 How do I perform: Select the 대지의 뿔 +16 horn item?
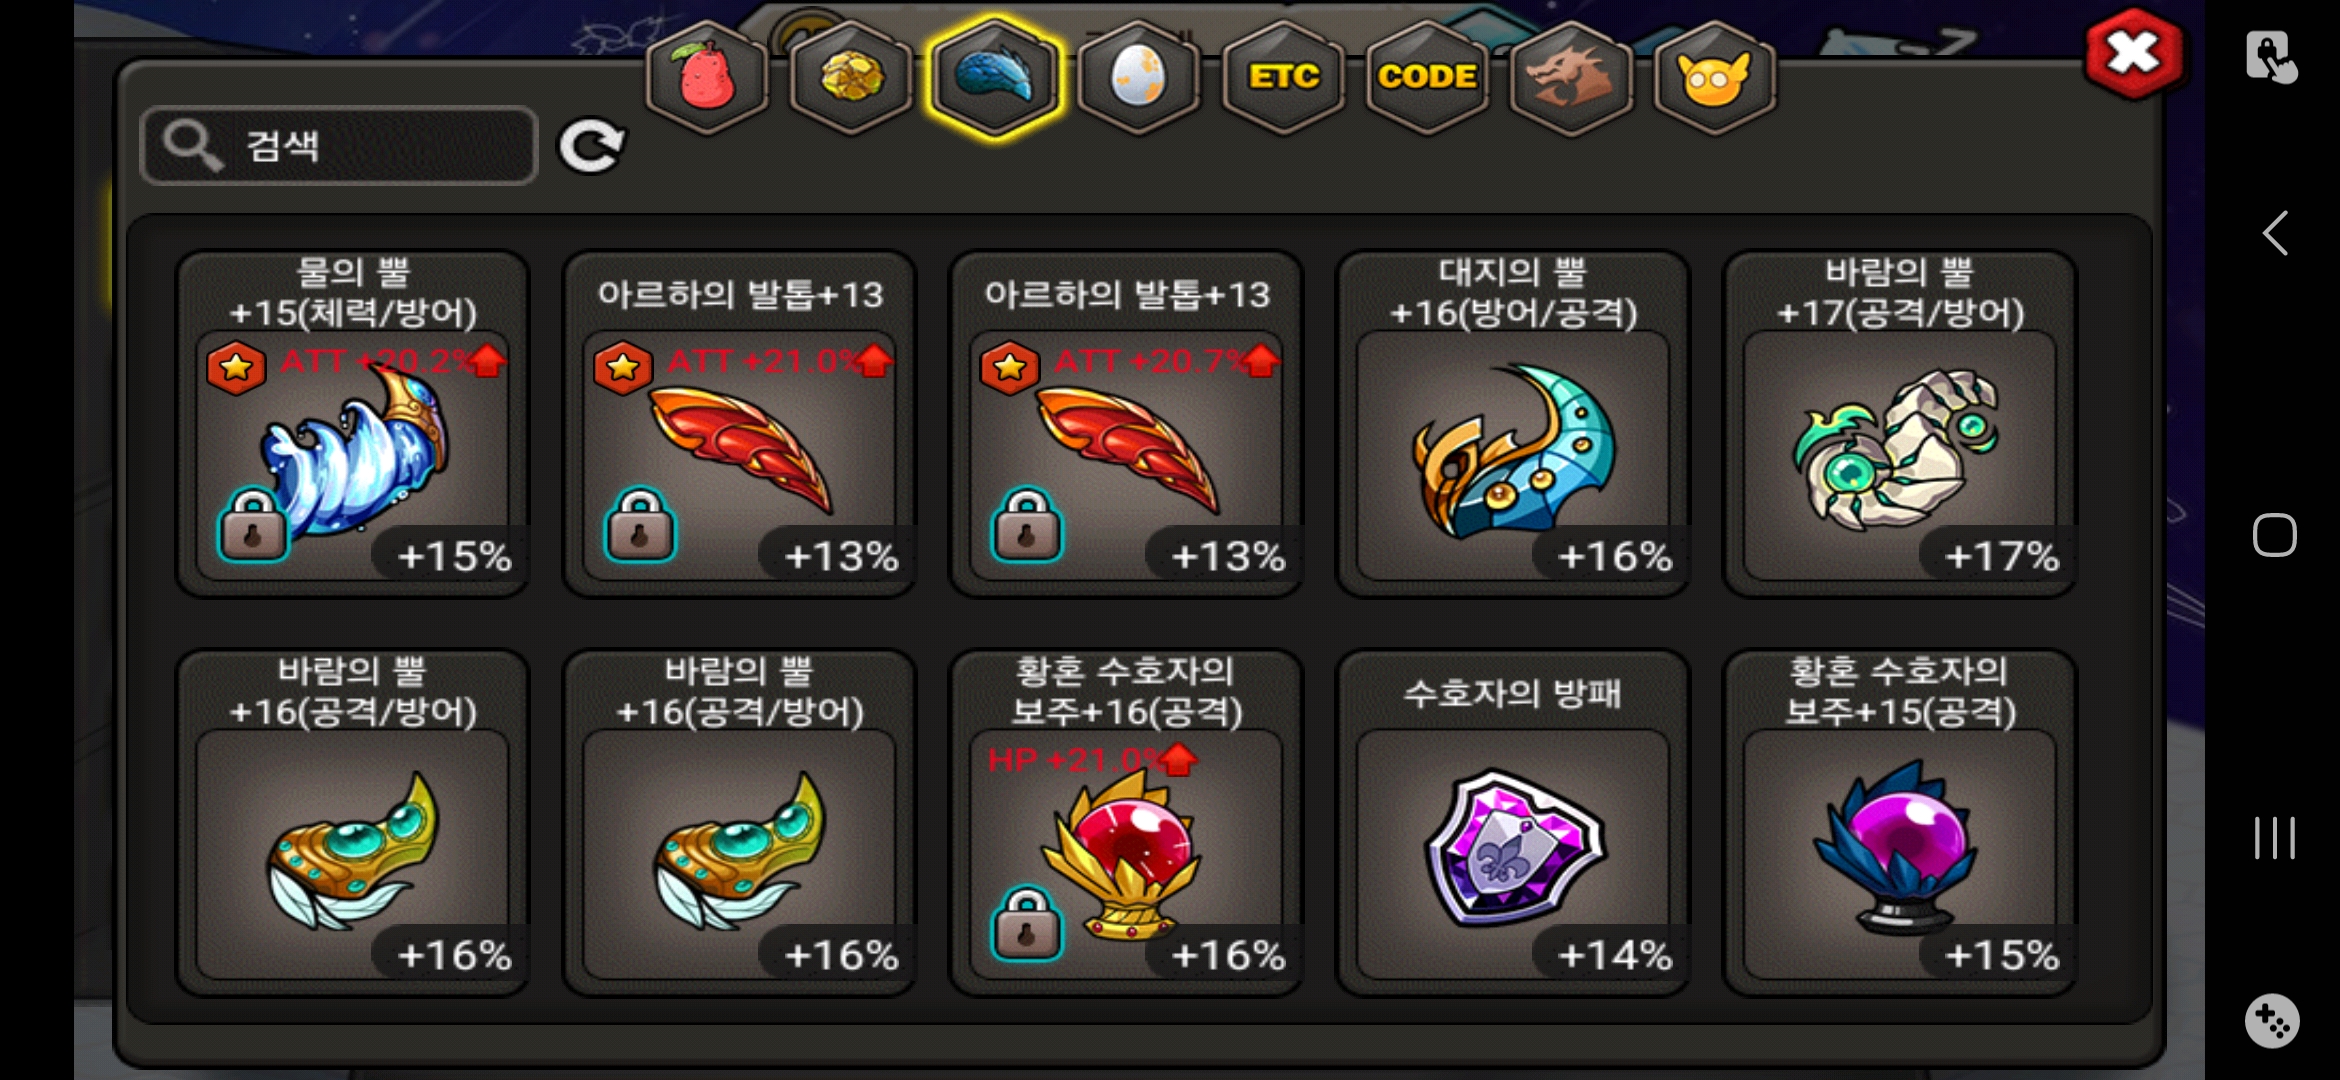(x=1513, y=424)
